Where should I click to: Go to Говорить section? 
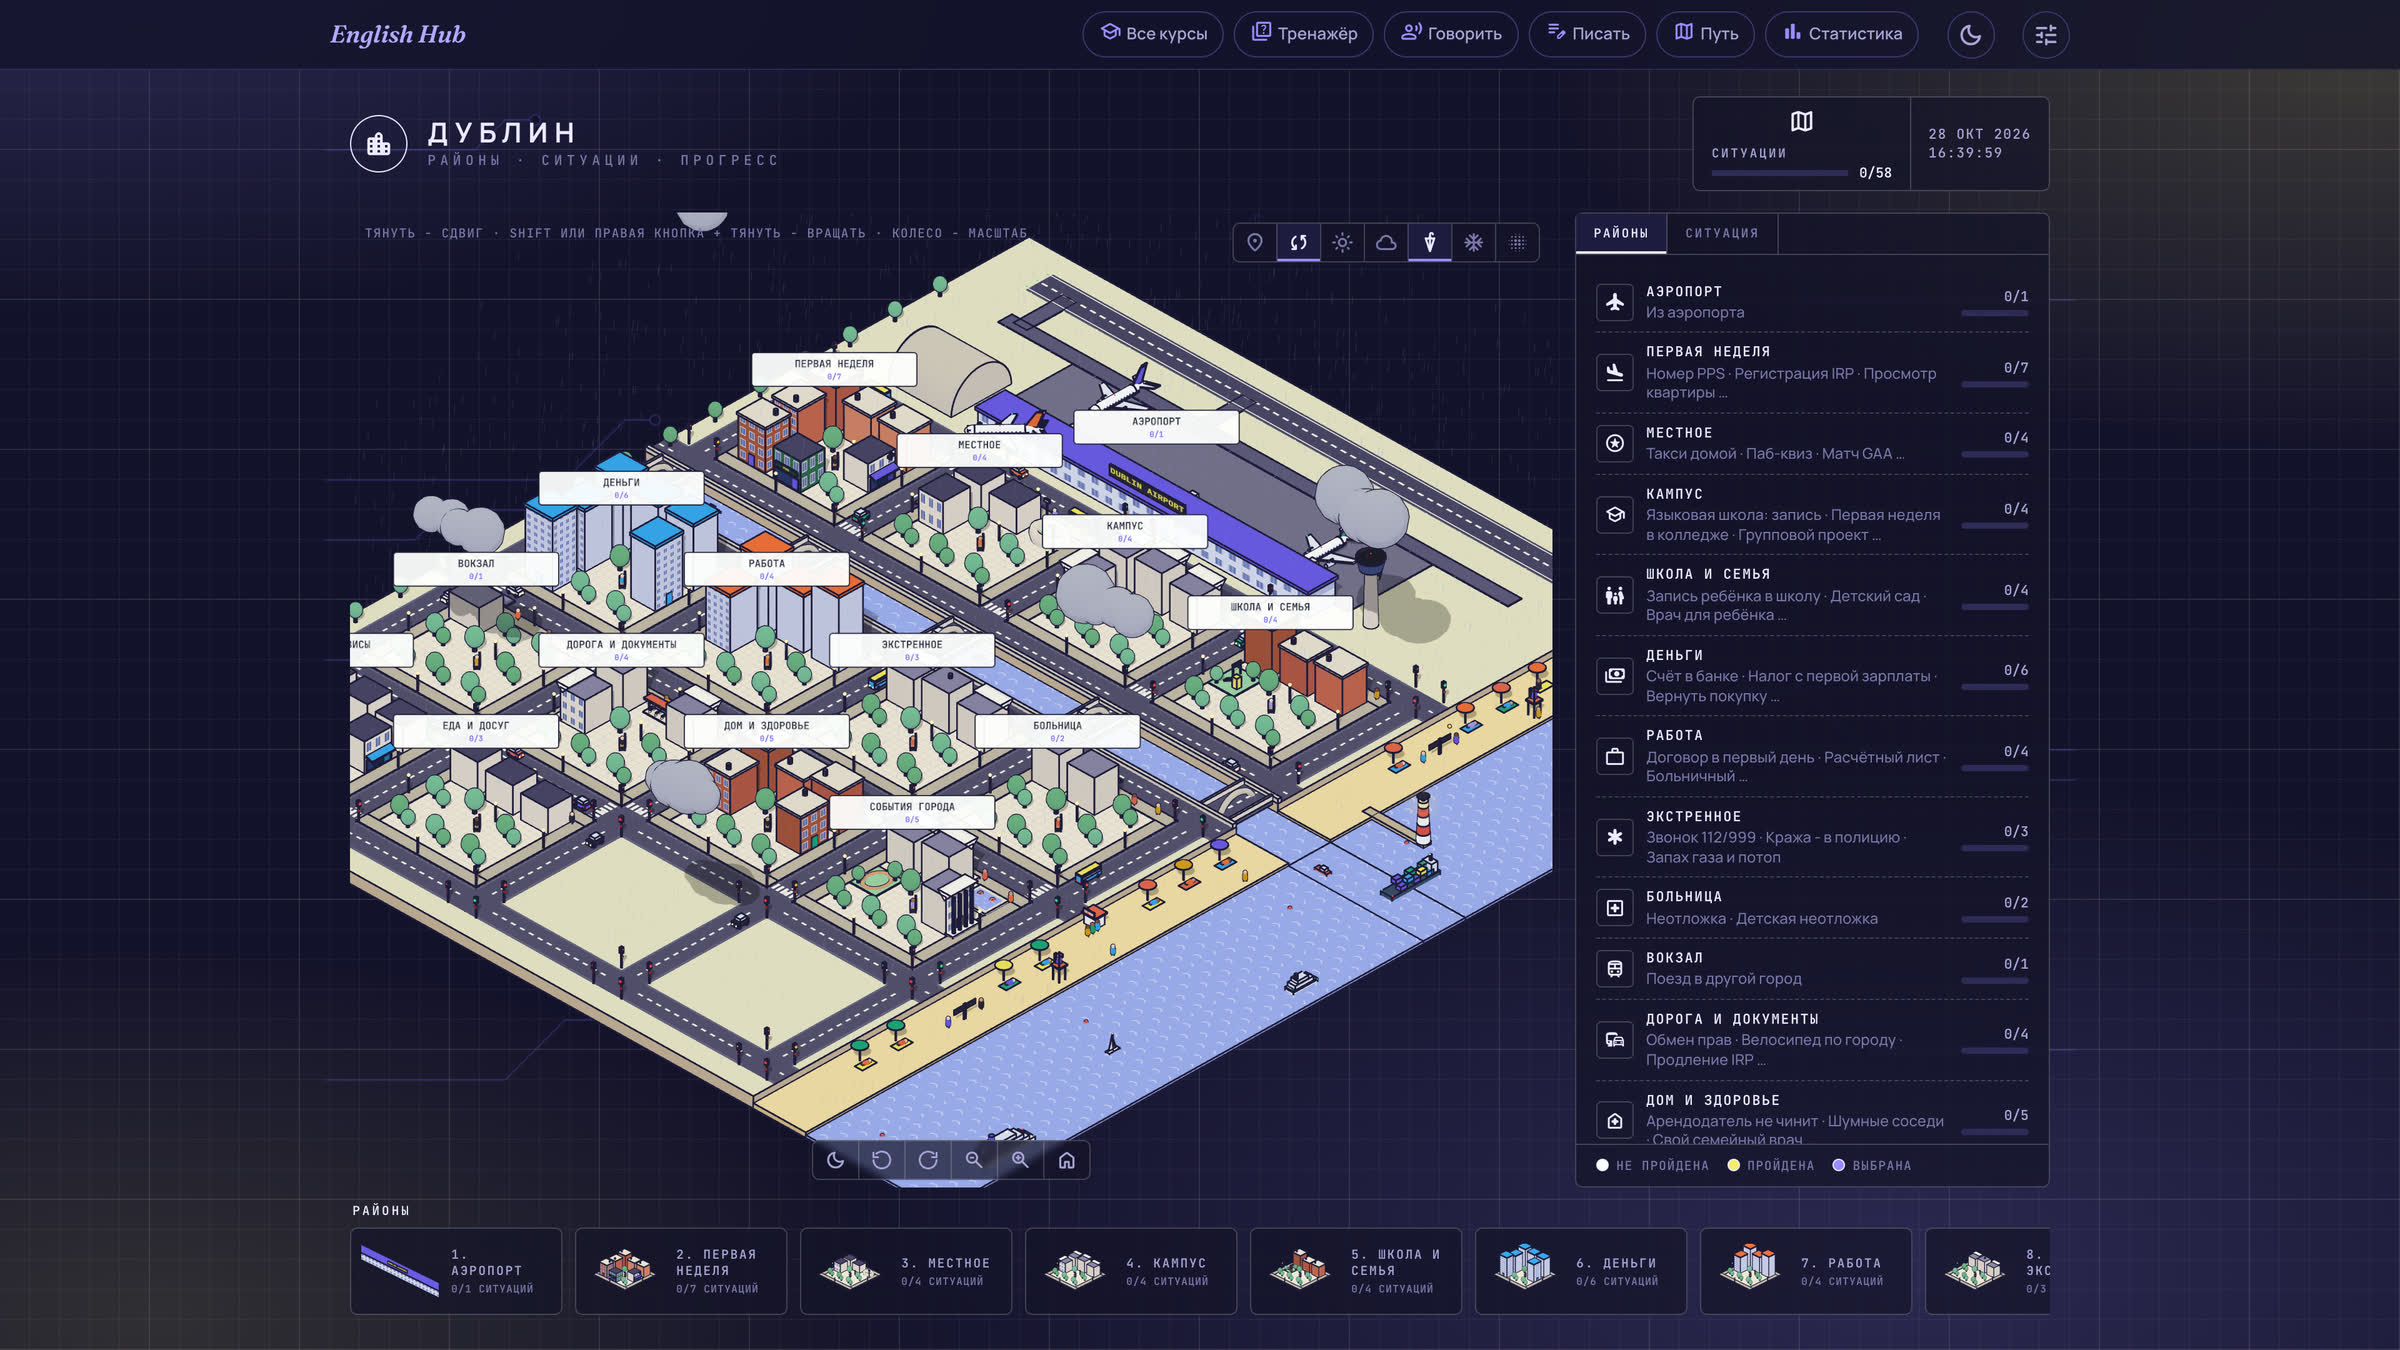(1451, 34)
